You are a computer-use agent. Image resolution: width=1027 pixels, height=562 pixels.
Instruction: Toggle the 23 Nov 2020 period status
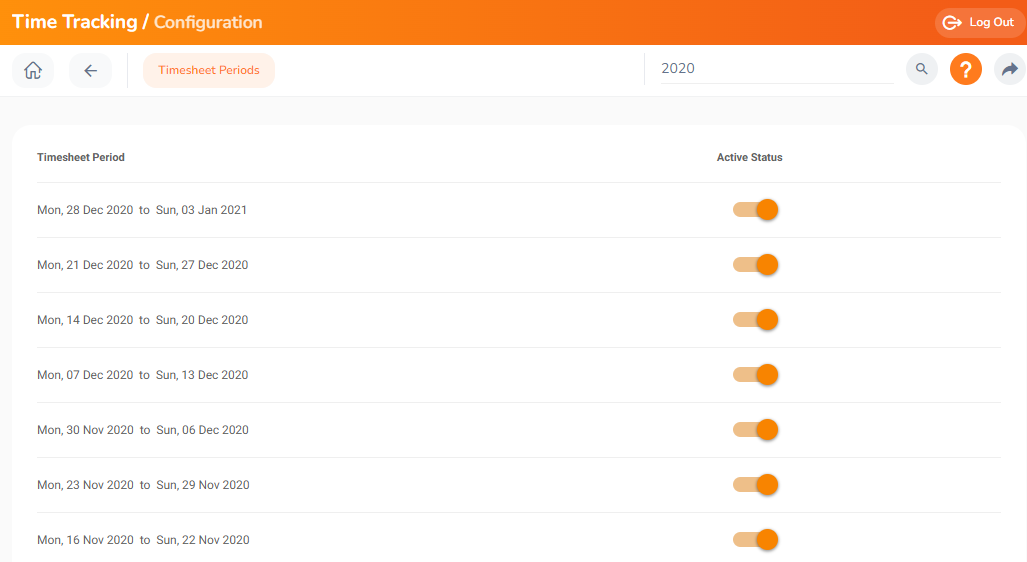(755, 485)
